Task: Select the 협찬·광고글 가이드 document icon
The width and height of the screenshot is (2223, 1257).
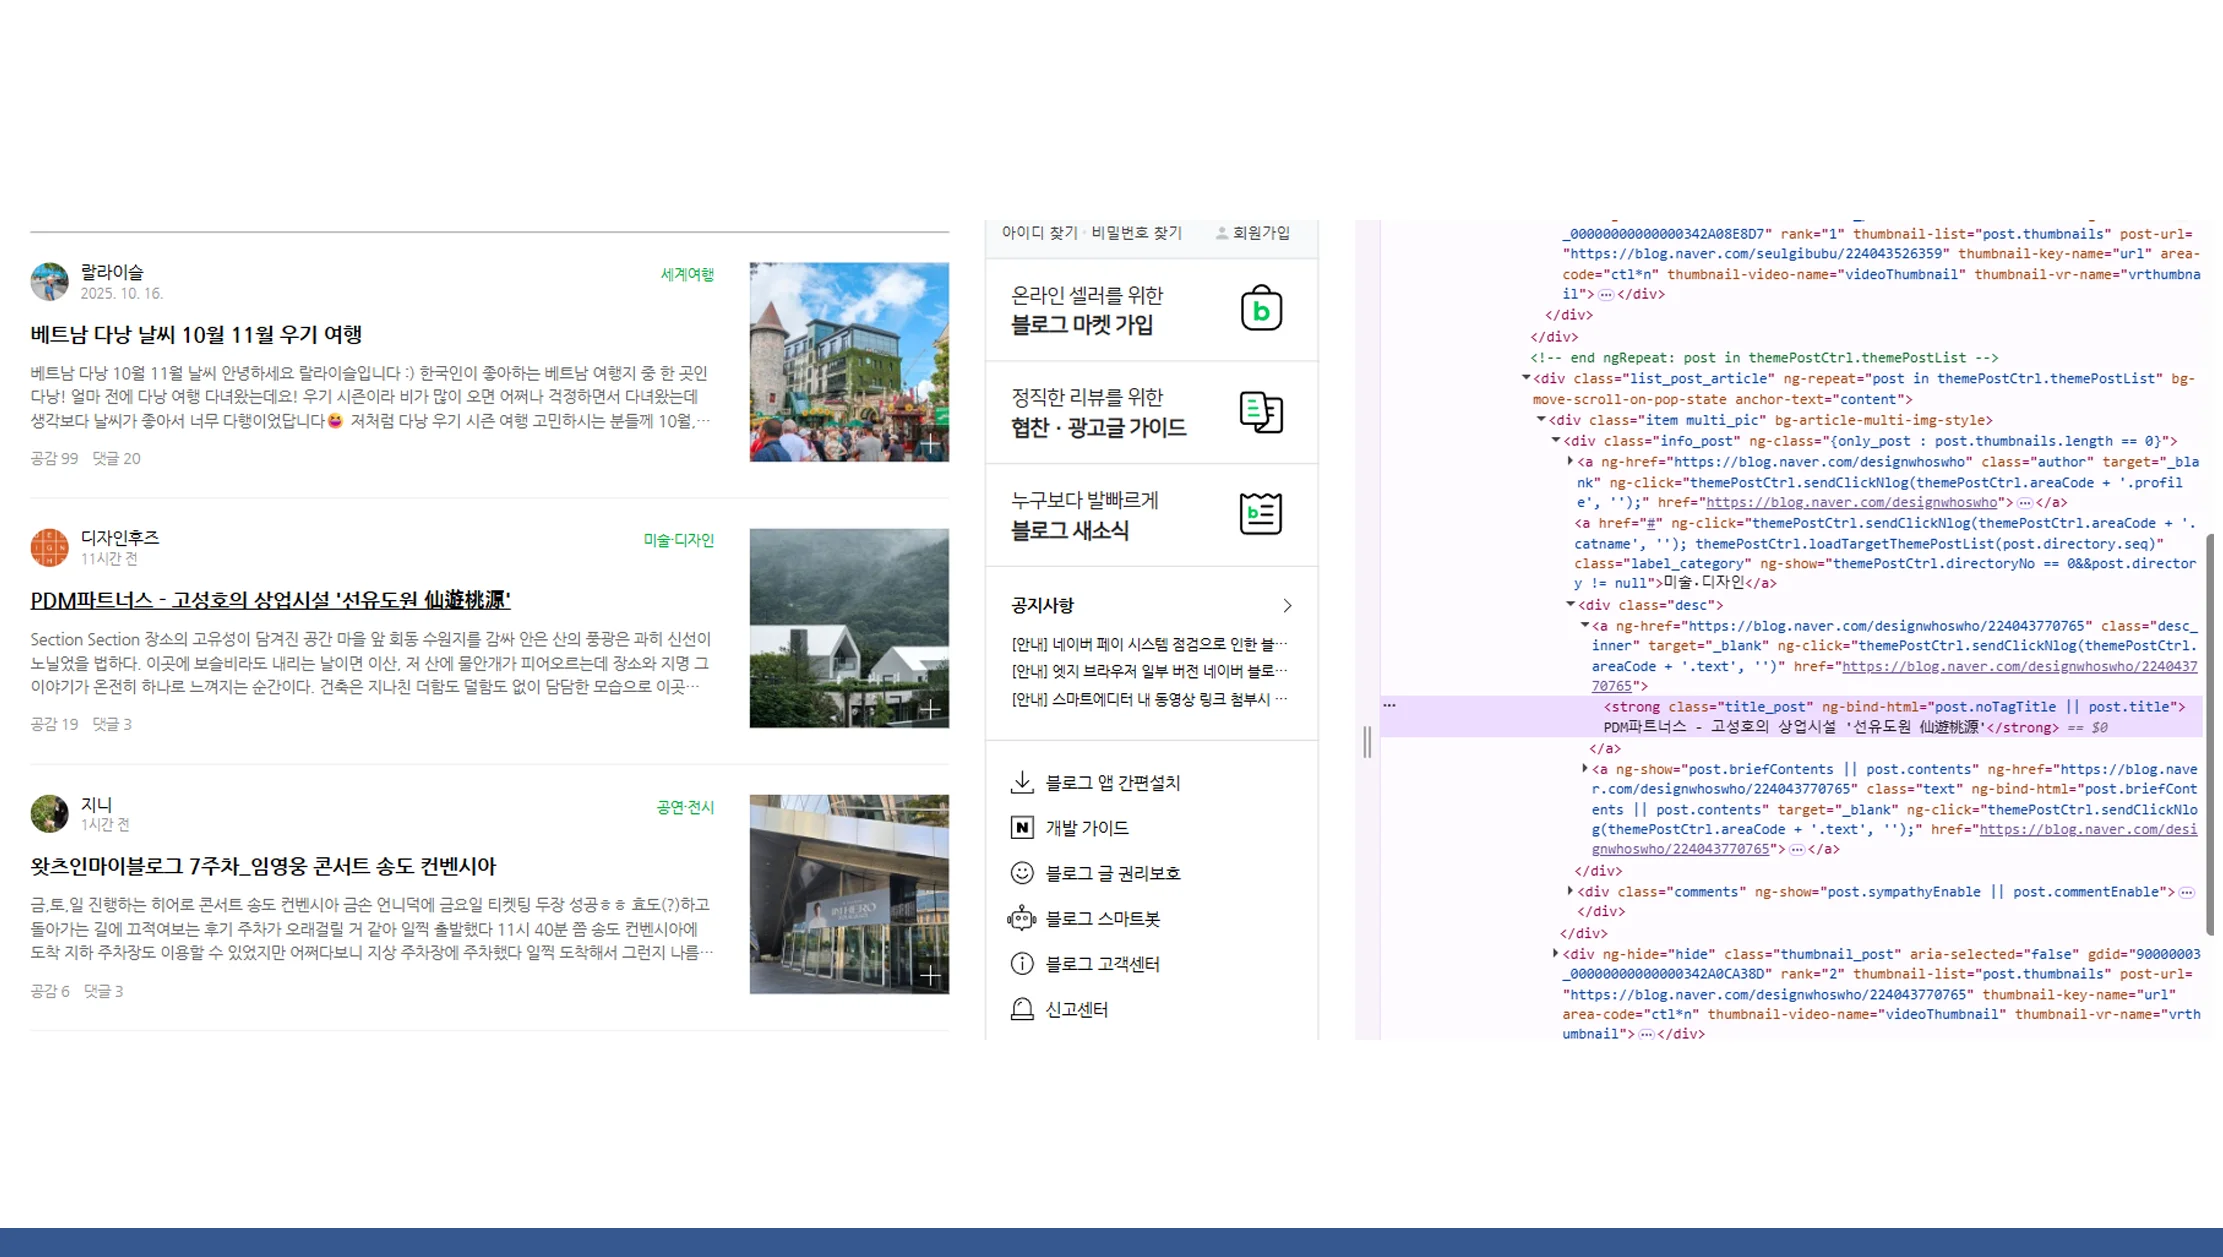Action: click(x=1262, y=412)
